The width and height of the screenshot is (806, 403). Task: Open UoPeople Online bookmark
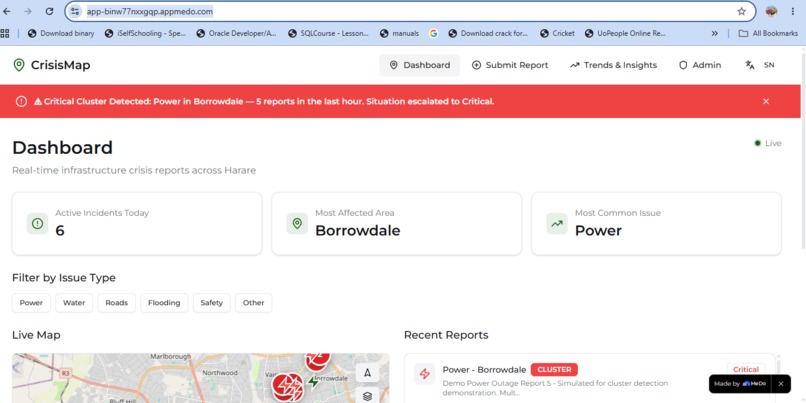626,33
